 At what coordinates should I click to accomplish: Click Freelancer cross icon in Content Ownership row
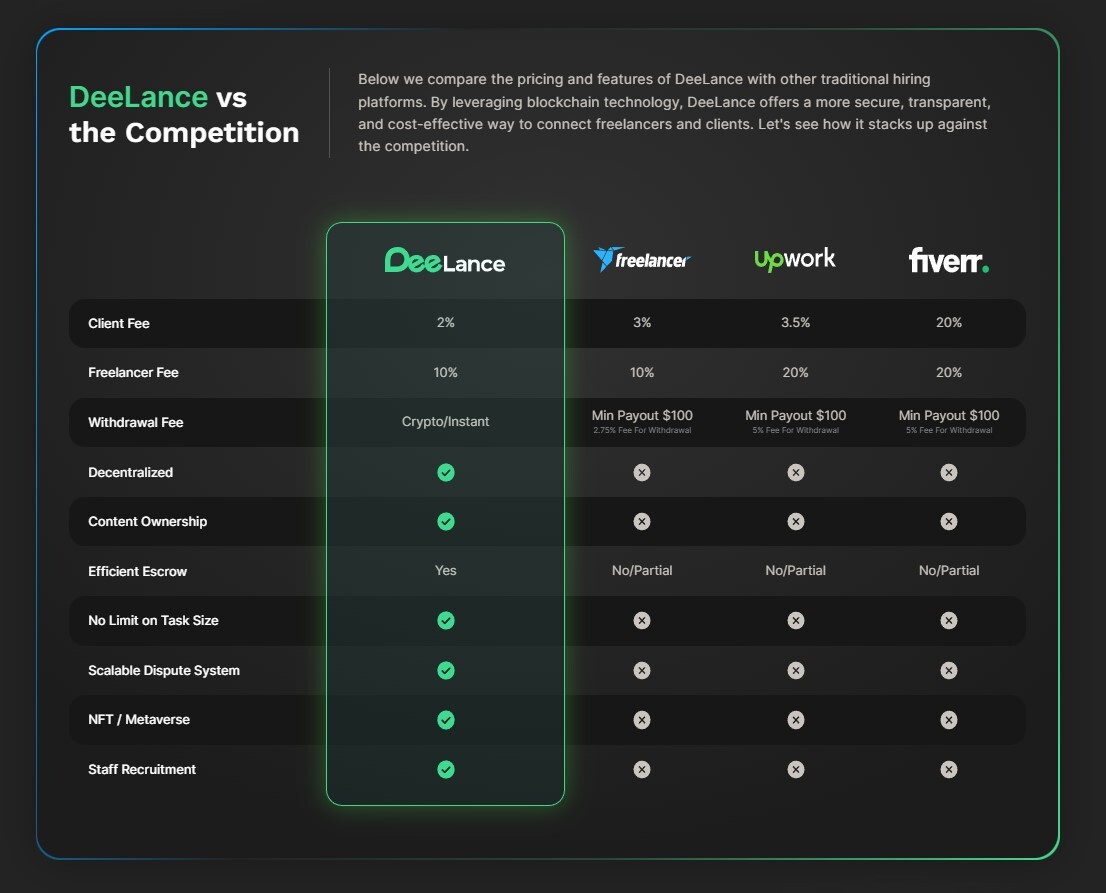[x=642, y=521]
